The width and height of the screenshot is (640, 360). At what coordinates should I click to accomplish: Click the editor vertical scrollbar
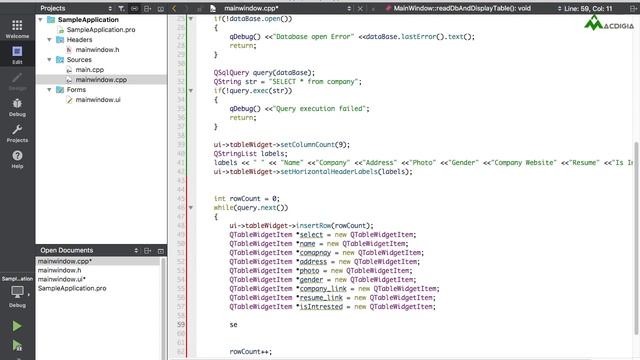click(636, 237)
